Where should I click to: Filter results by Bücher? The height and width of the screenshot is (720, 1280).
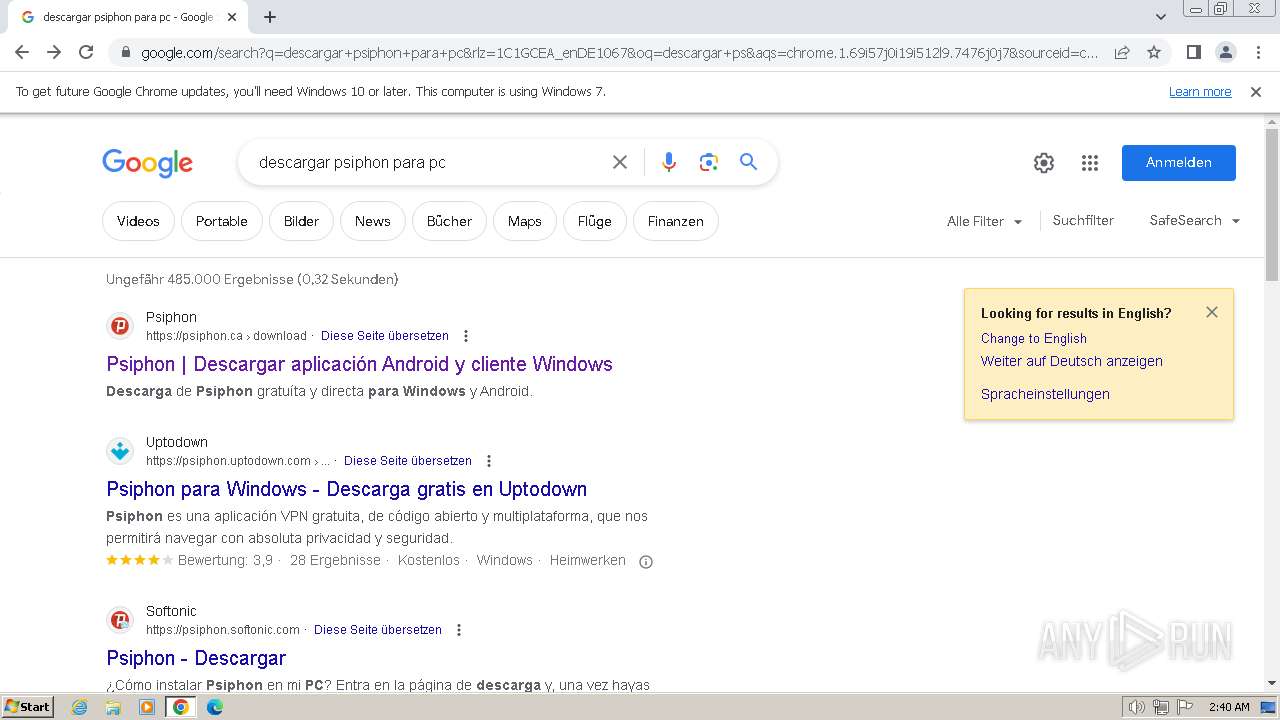pyautogui.click(x=449, y=221)
